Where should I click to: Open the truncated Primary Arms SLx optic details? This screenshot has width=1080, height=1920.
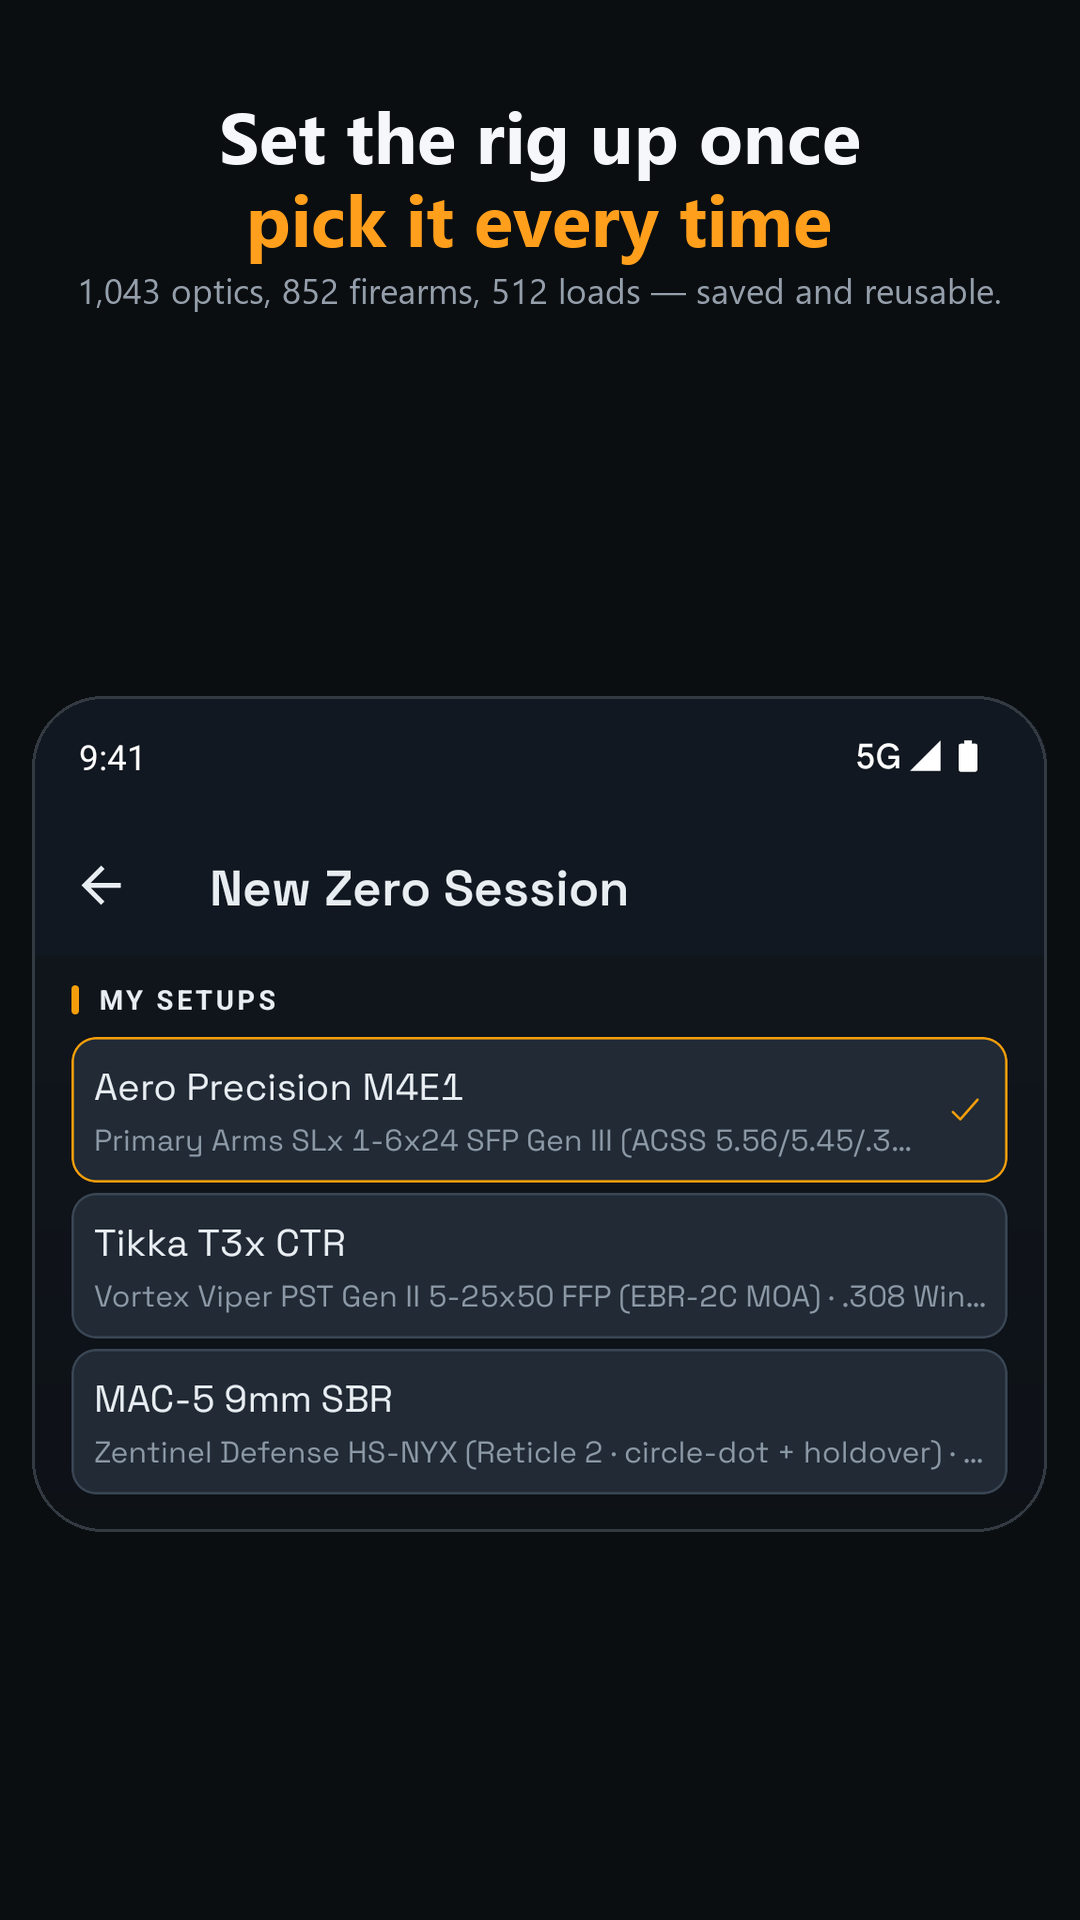[503, 1141]
